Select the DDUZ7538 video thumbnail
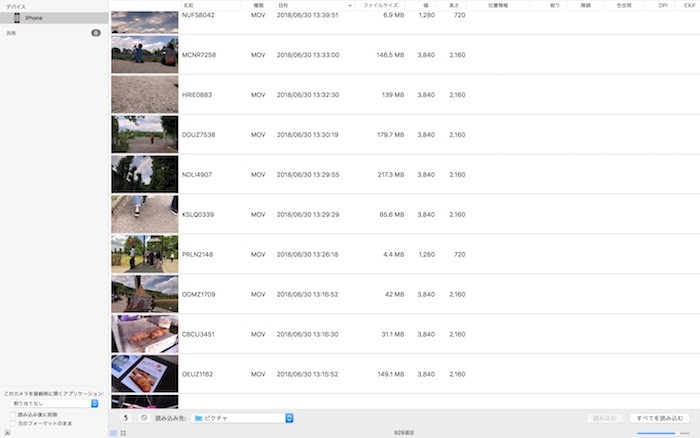 pos(144,134)
